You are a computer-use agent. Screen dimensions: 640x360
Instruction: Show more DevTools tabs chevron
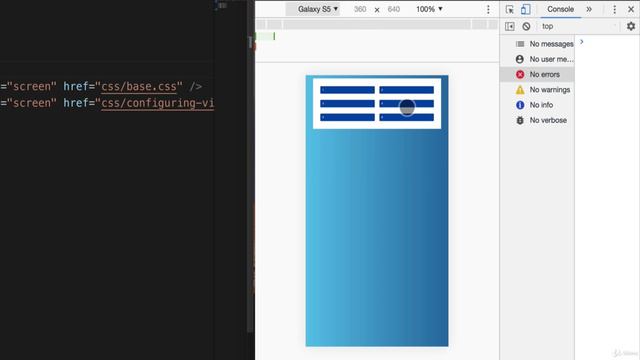(x=589, y=9)
